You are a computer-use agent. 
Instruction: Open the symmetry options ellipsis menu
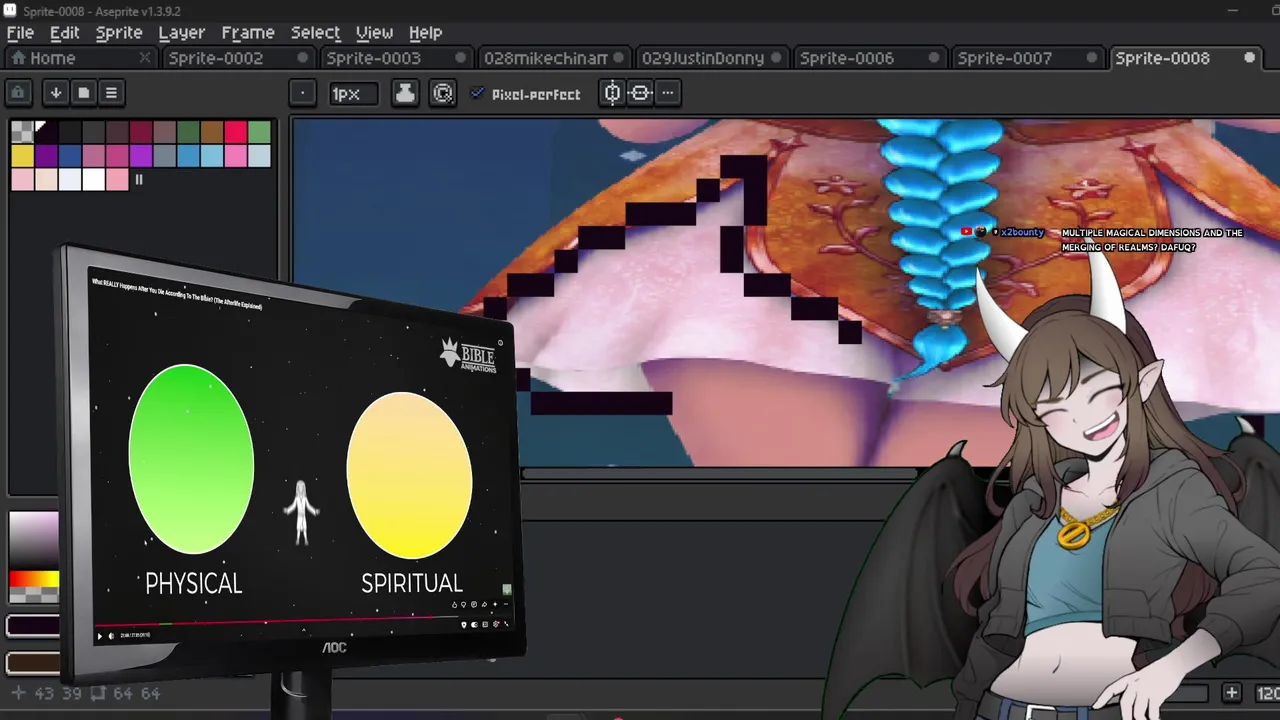pyautogui.click(x=668, y=93)
